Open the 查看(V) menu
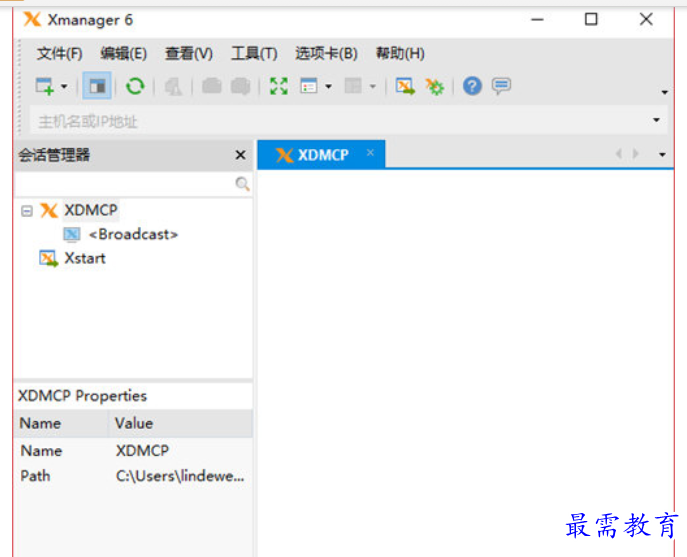Viewport: 687px width, 557px height. coord(189,53)
